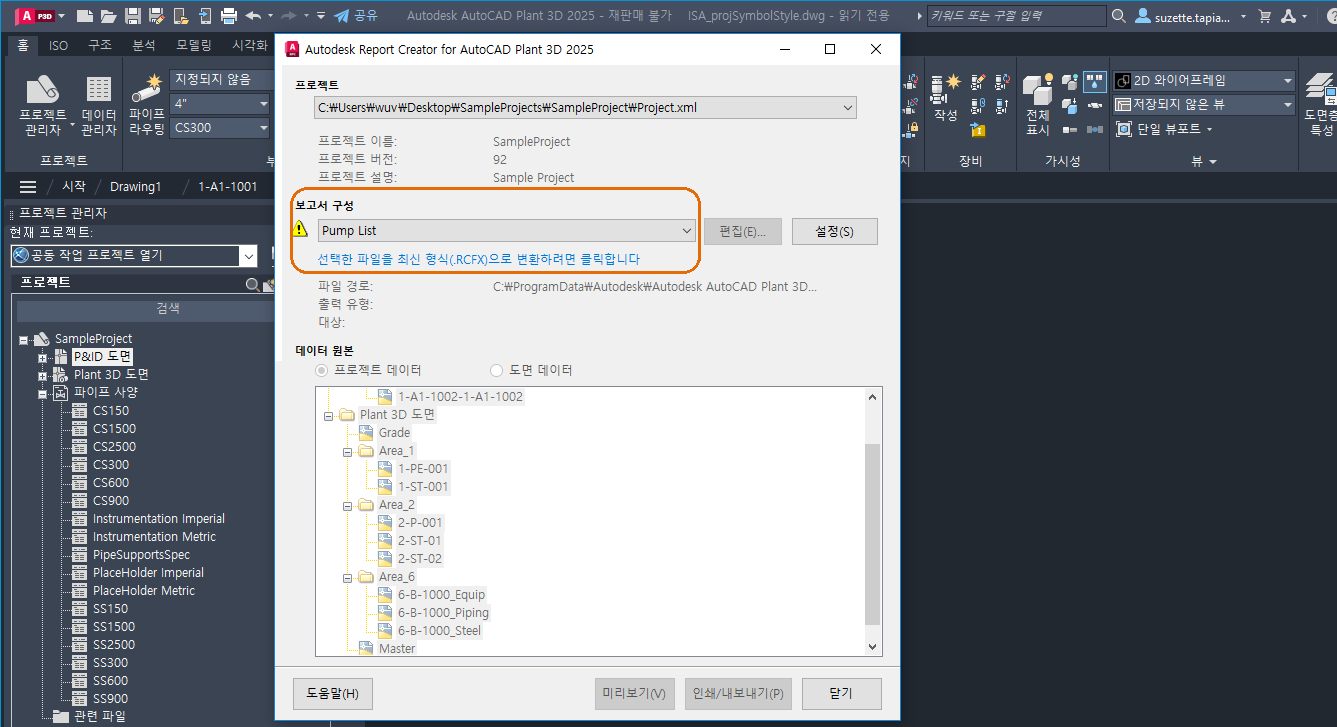Screen dimensions: 1337x727
Task: Click the Undo arrow icon
Action: 253,16
